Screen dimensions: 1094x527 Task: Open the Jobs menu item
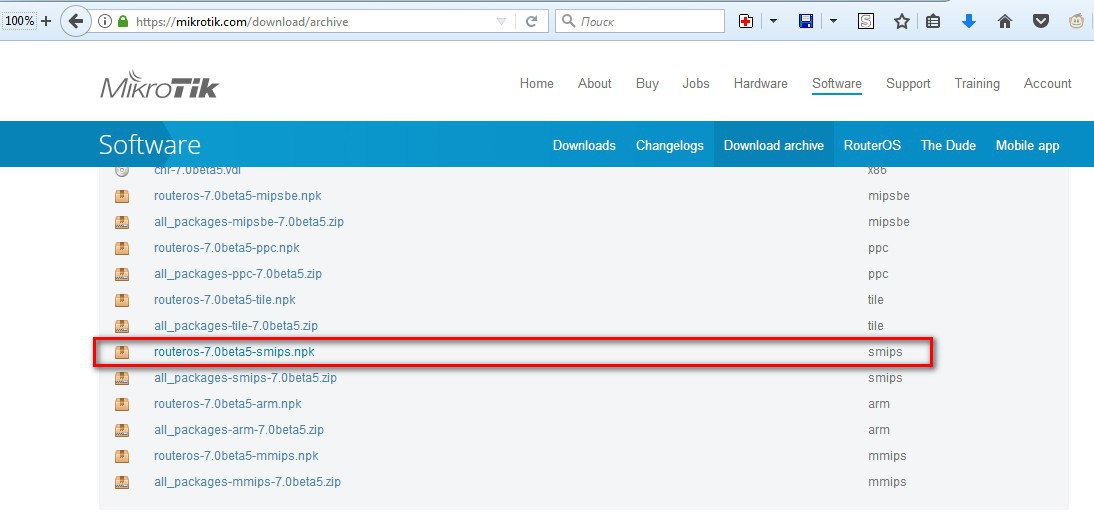point(696,84)
